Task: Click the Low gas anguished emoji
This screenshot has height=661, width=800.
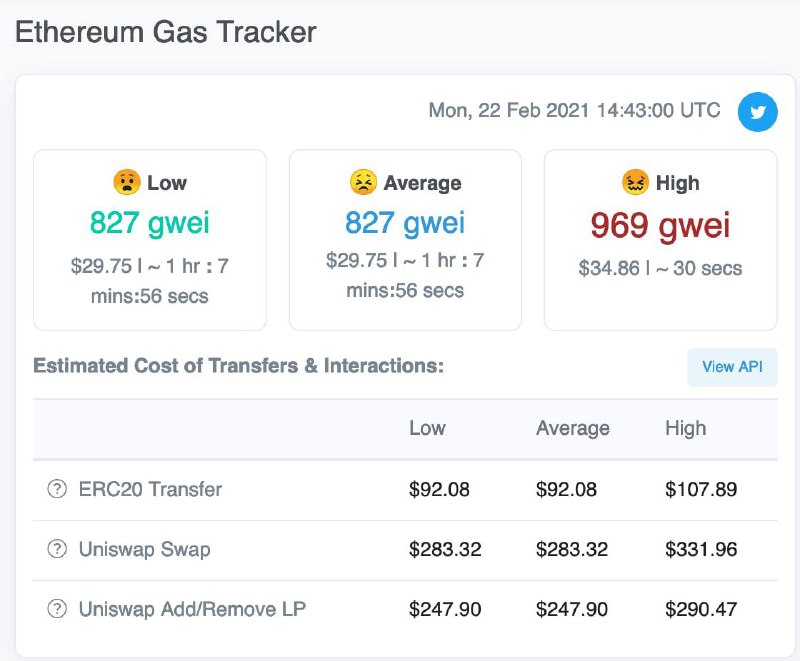Action: (127, 182)
